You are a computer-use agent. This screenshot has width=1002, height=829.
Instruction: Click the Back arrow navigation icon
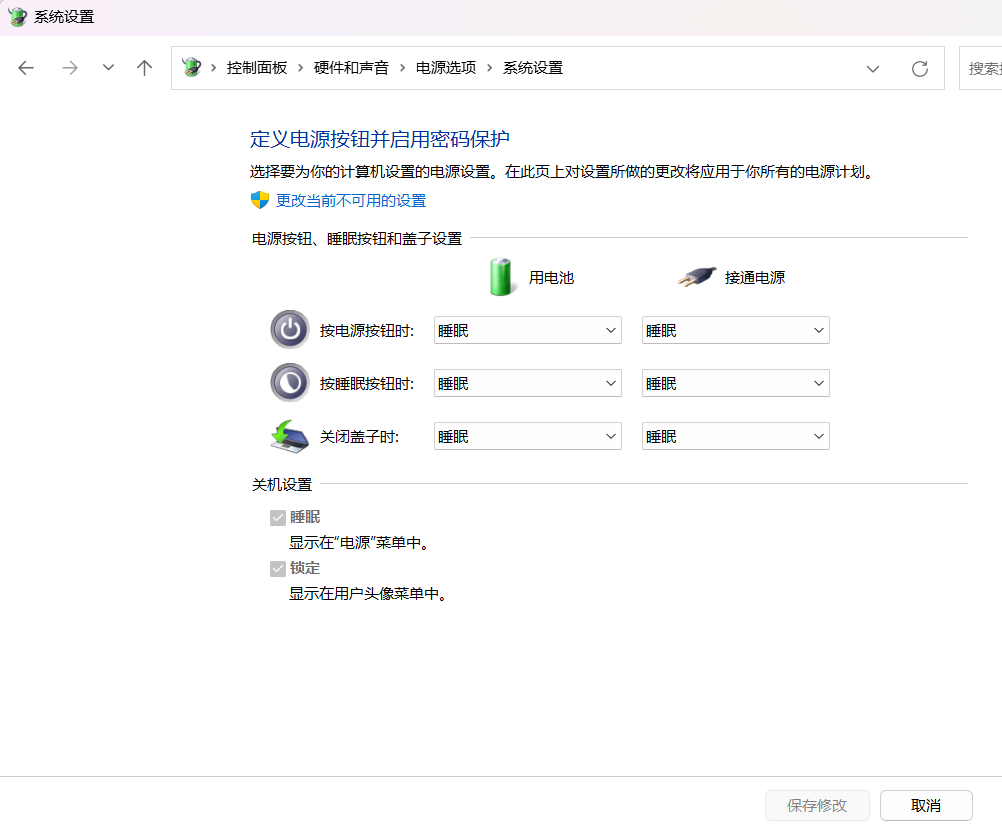pyautogui.click(x=26, y=68)
